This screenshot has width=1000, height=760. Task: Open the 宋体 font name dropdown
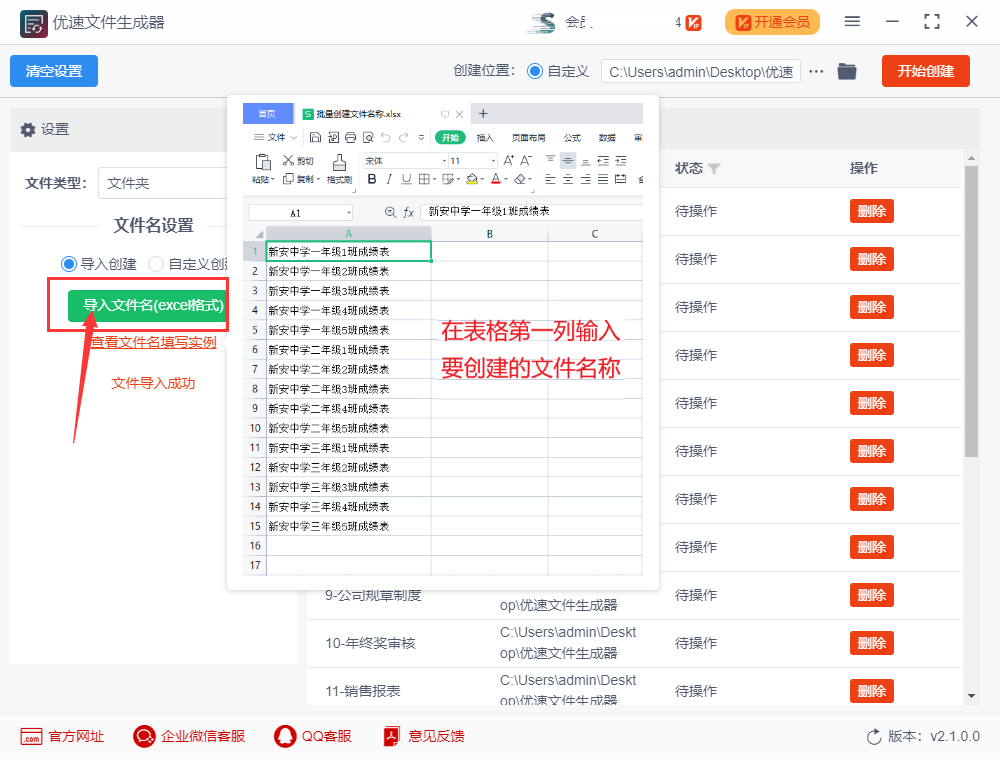tap(445, 161)
